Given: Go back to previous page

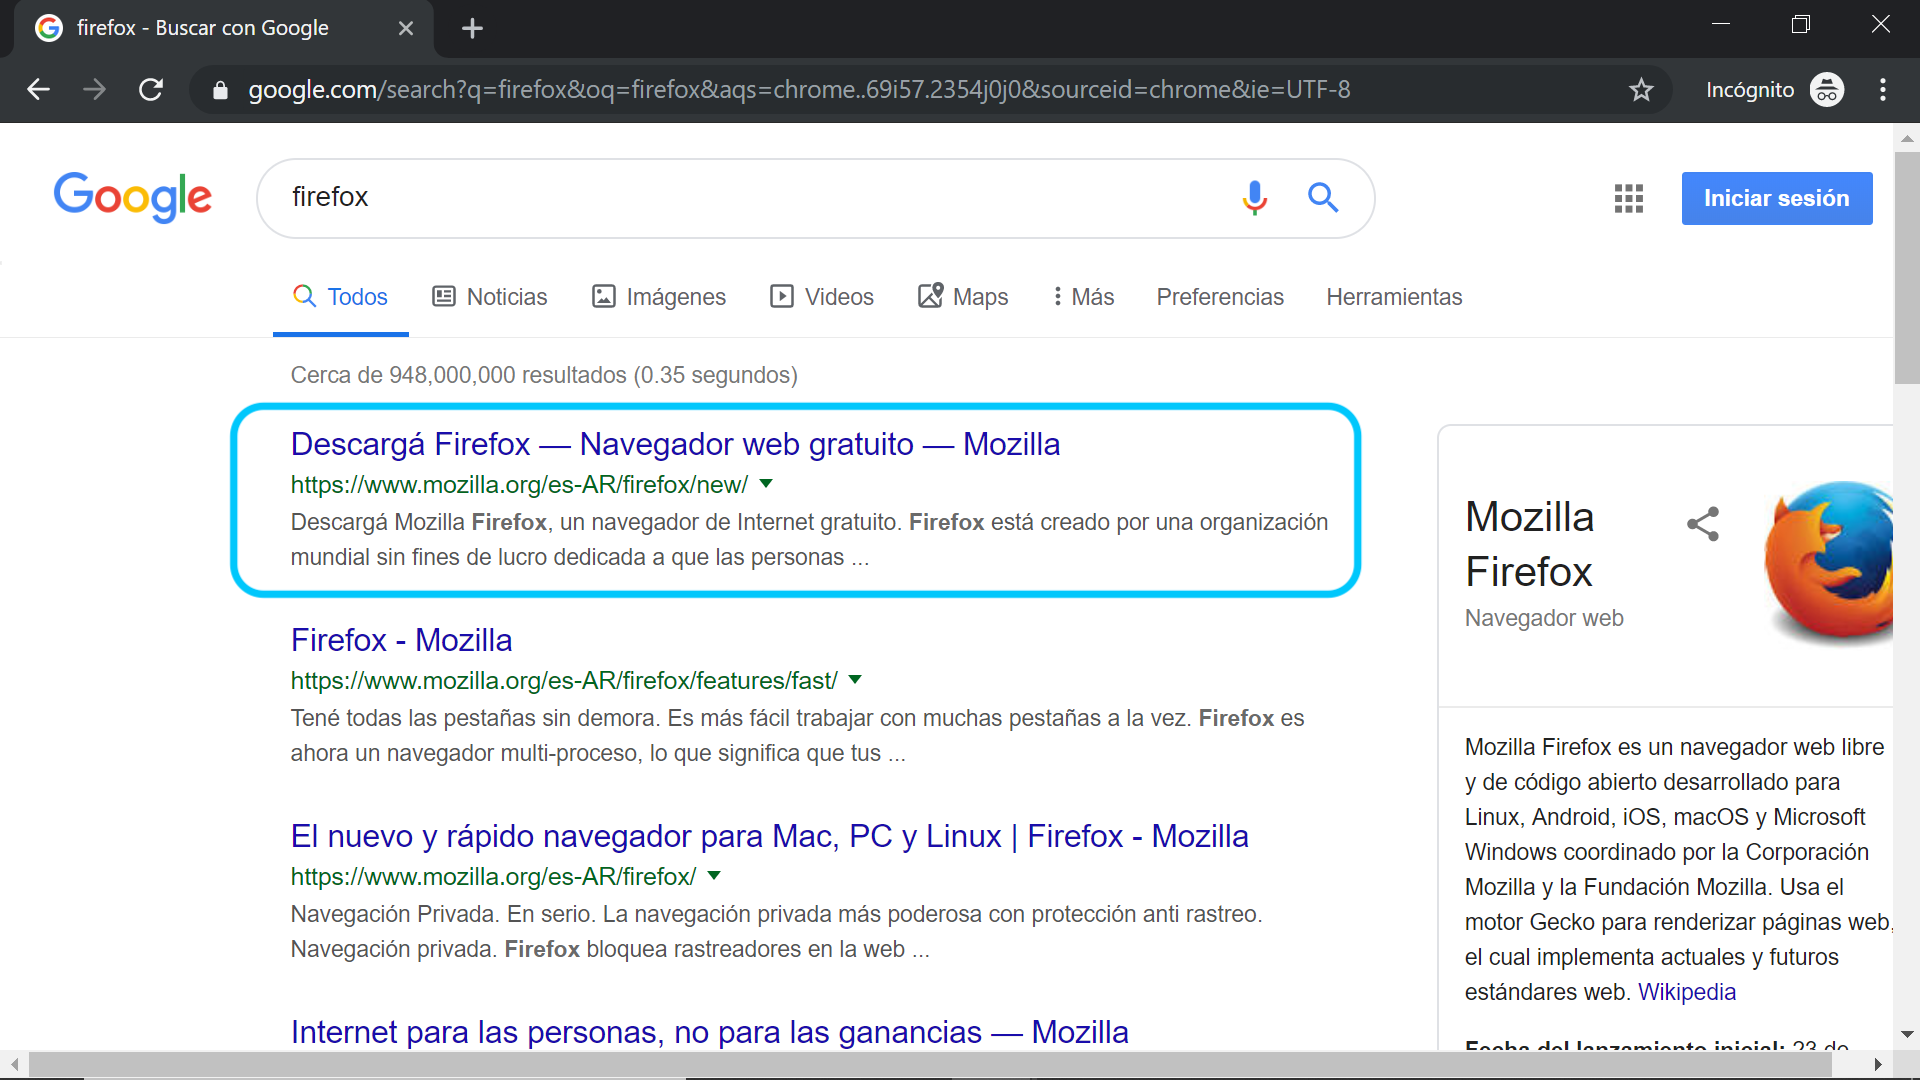Looking at the screenshot, I should click(38, 90).
